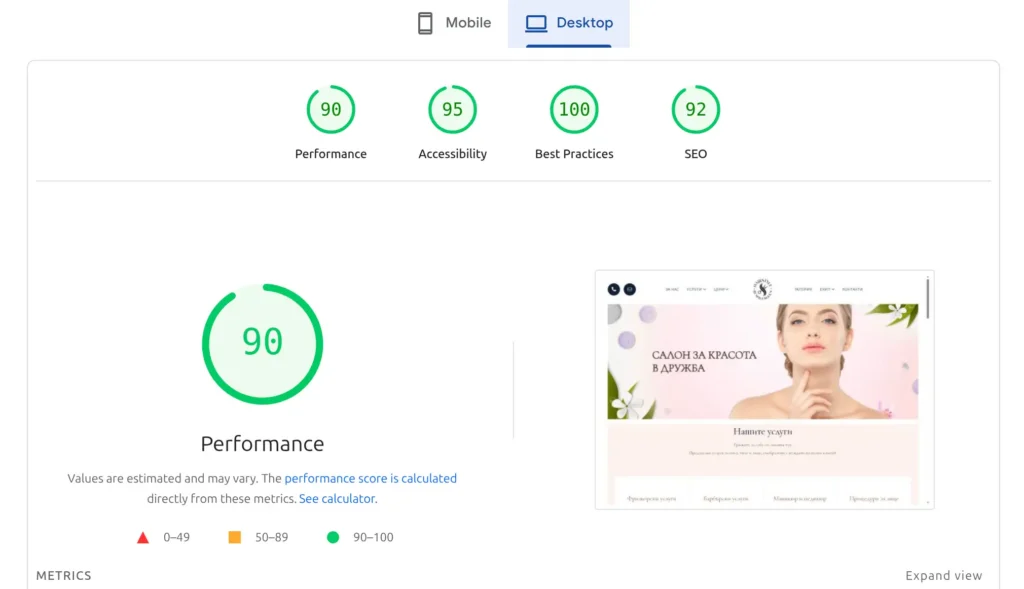1024x589 pixels.
Task: Switch to the Mobile tab
Action: pyautogui.click(x=454, y=23)
